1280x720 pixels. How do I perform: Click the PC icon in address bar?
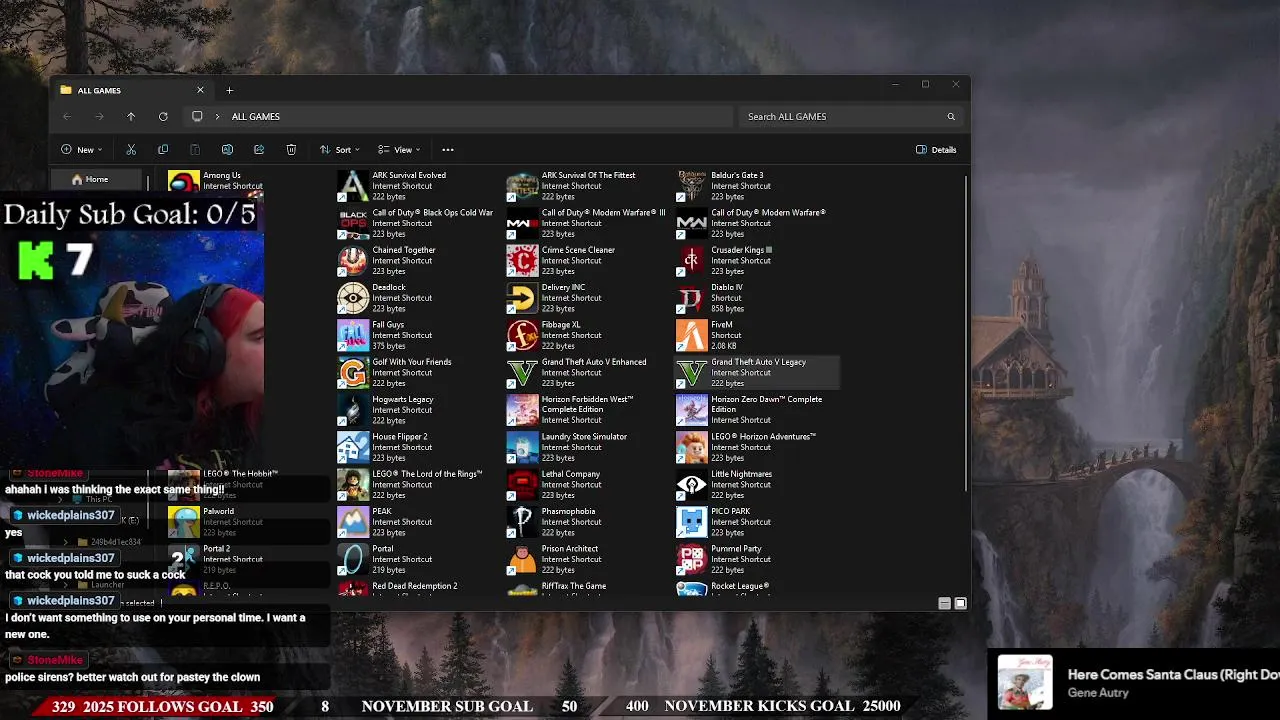coord(197,117)
